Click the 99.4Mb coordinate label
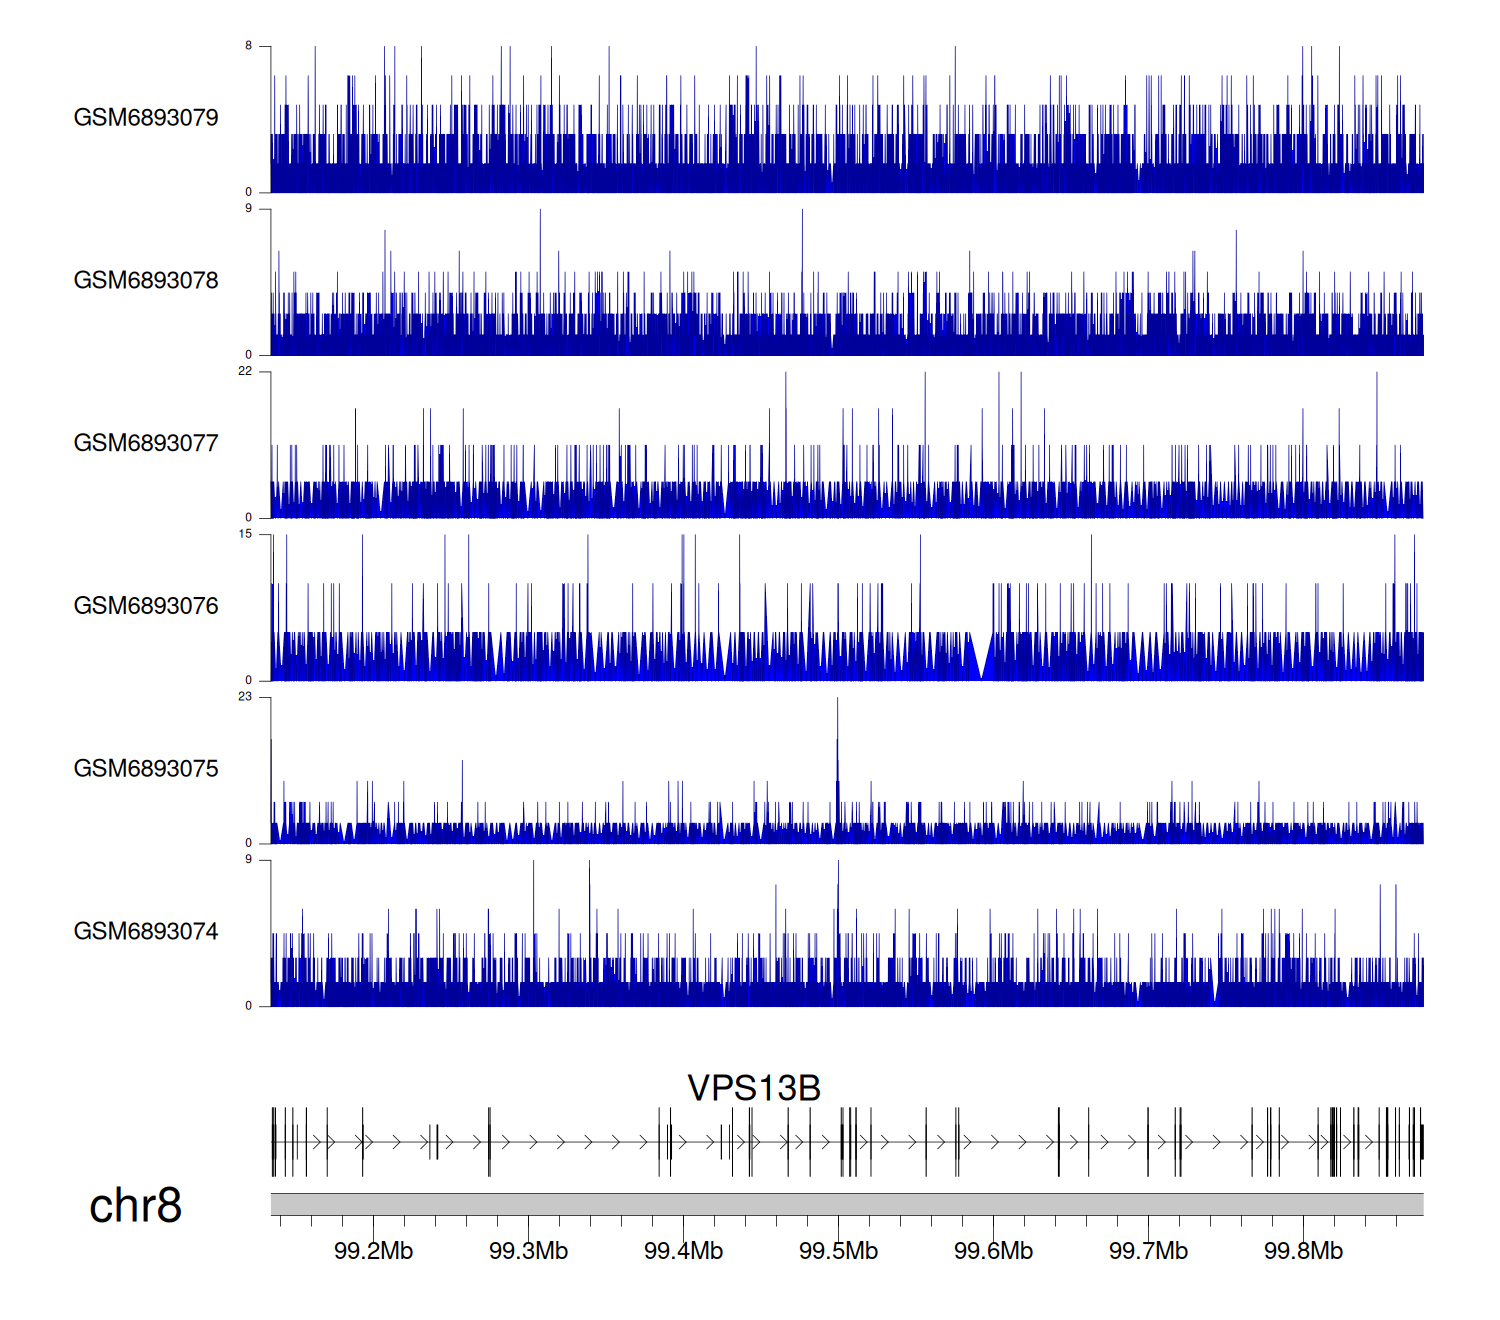The height and width of the screenshot is (1320, 1500). (683, 1252)
